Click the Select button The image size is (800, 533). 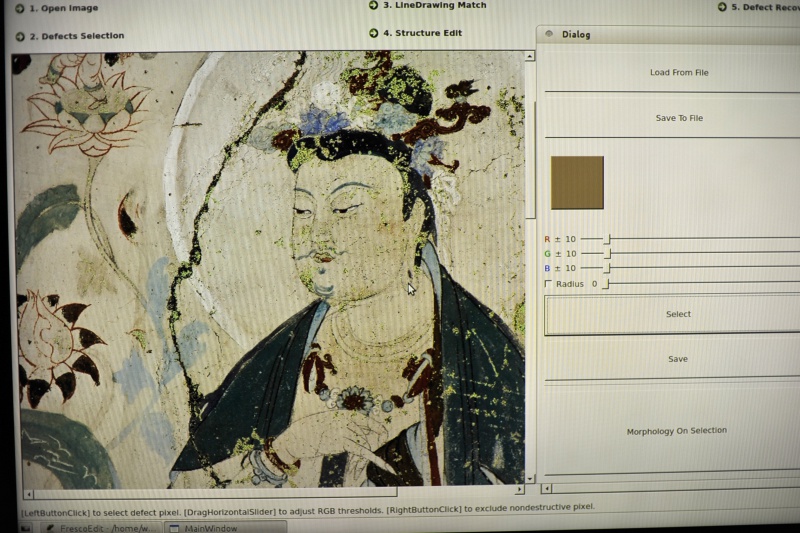pos(678,314)
